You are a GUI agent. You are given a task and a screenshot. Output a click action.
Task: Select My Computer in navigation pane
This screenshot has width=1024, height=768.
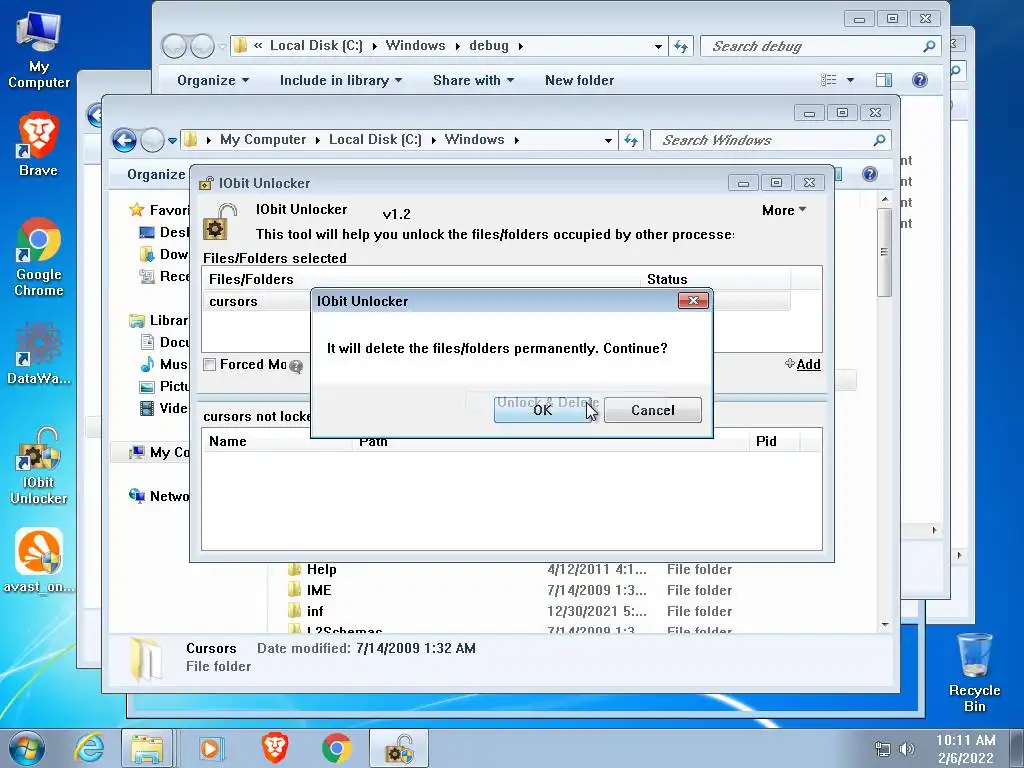[x=159, y=452]
